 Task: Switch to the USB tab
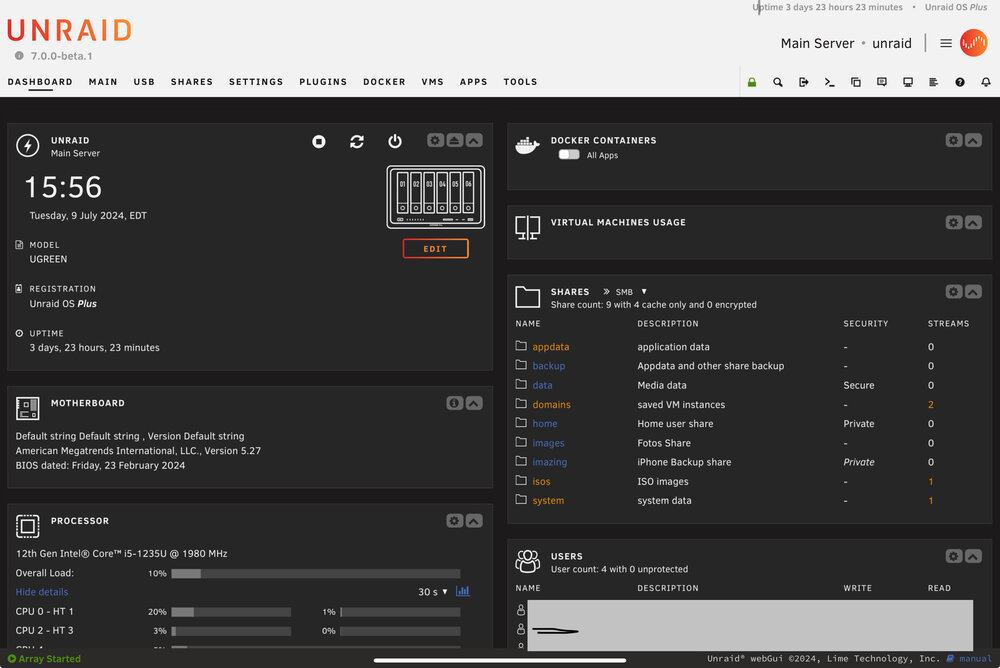(144, 82)
